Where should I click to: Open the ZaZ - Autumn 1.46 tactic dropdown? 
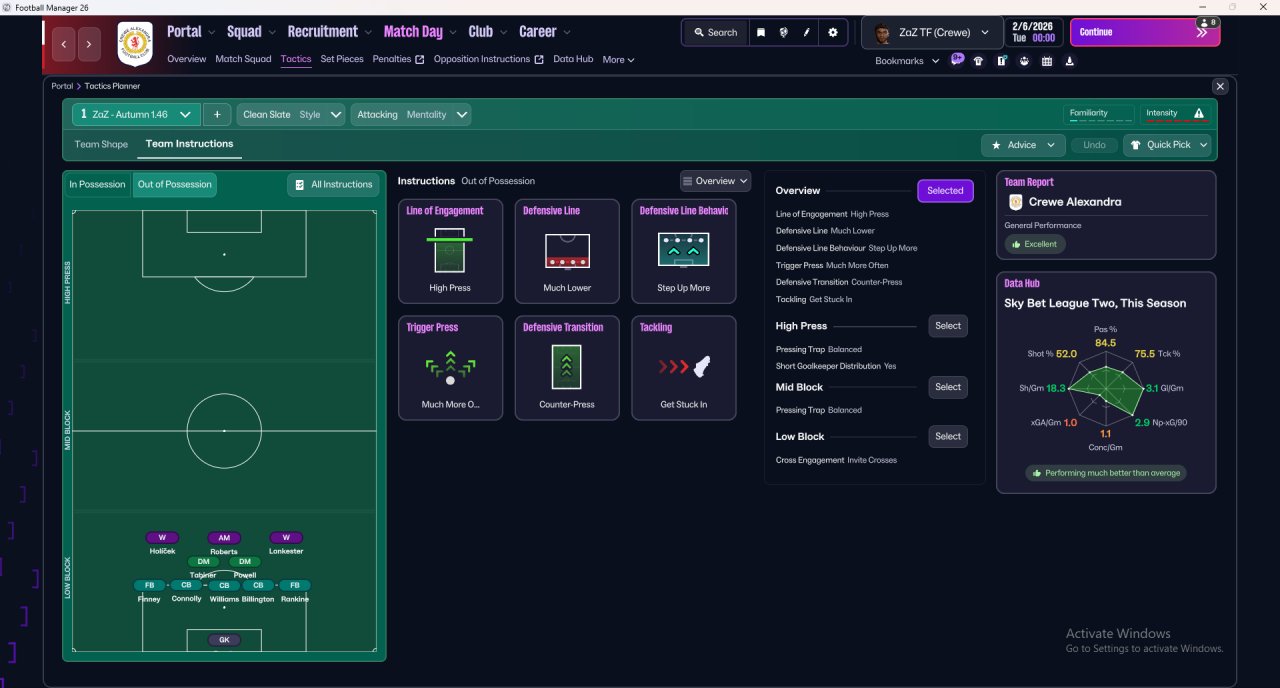click(x=136, y=114)
